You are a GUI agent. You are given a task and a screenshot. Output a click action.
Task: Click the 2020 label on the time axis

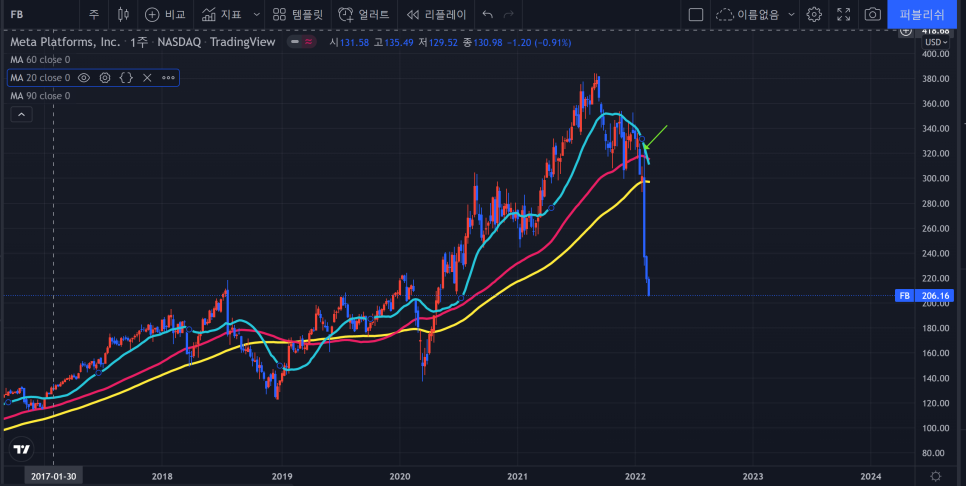(x=399, y=476)
